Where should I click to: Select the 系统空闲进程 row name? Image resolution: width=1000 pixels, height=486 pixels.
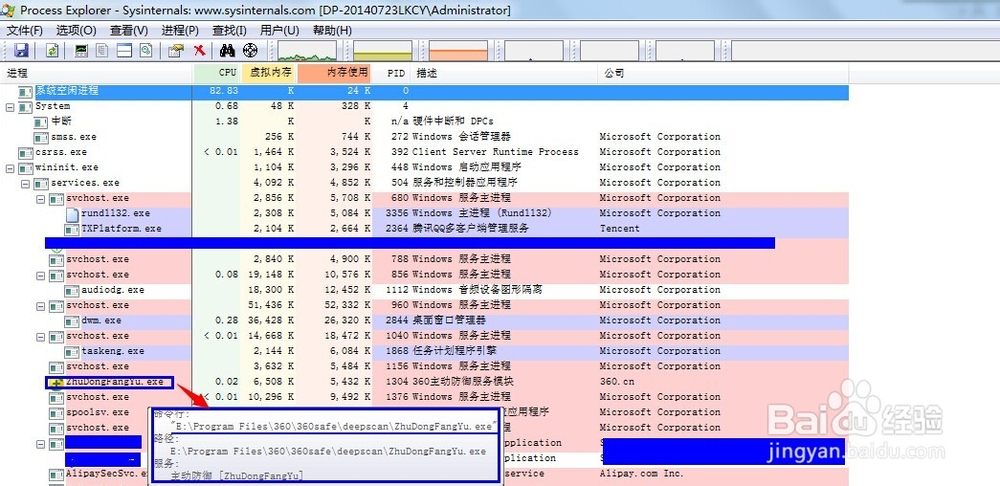(x=67, y=91)
